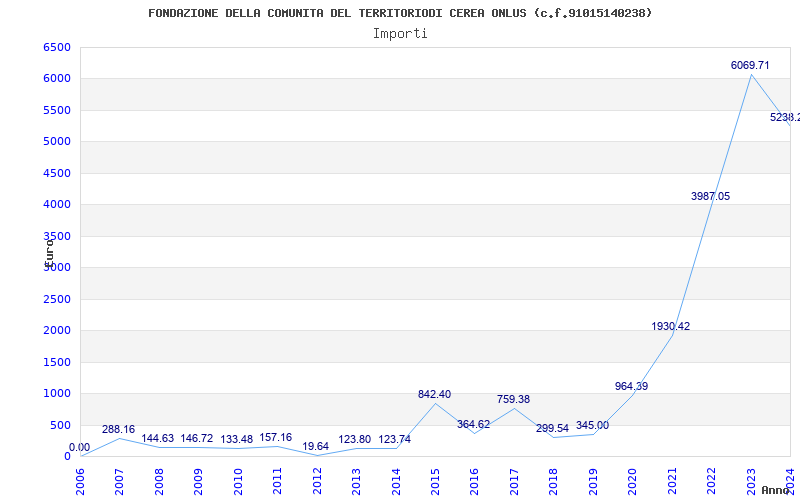Screen dimensions: 800x500
Task: Click data label 123.74
Action: (x=394, y=439)
